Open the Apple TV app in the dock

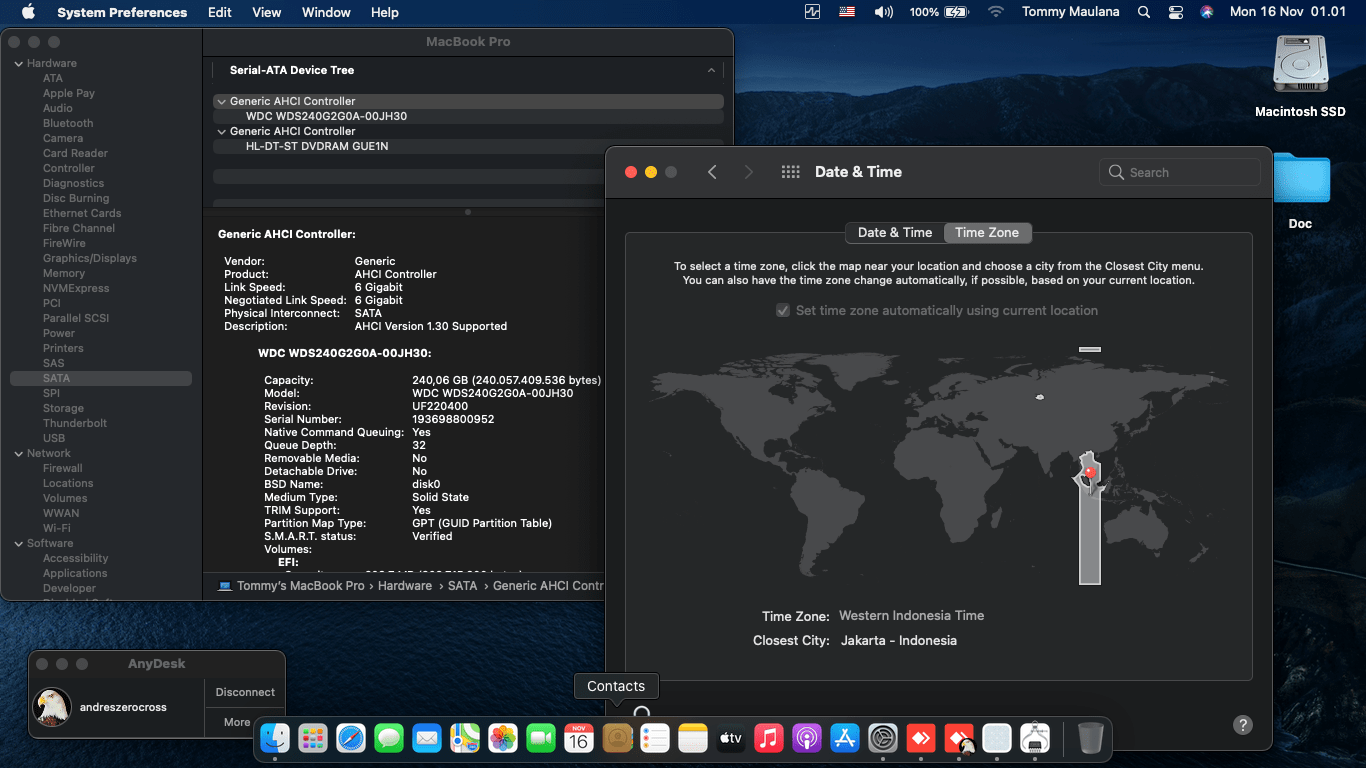click(731, 739)
